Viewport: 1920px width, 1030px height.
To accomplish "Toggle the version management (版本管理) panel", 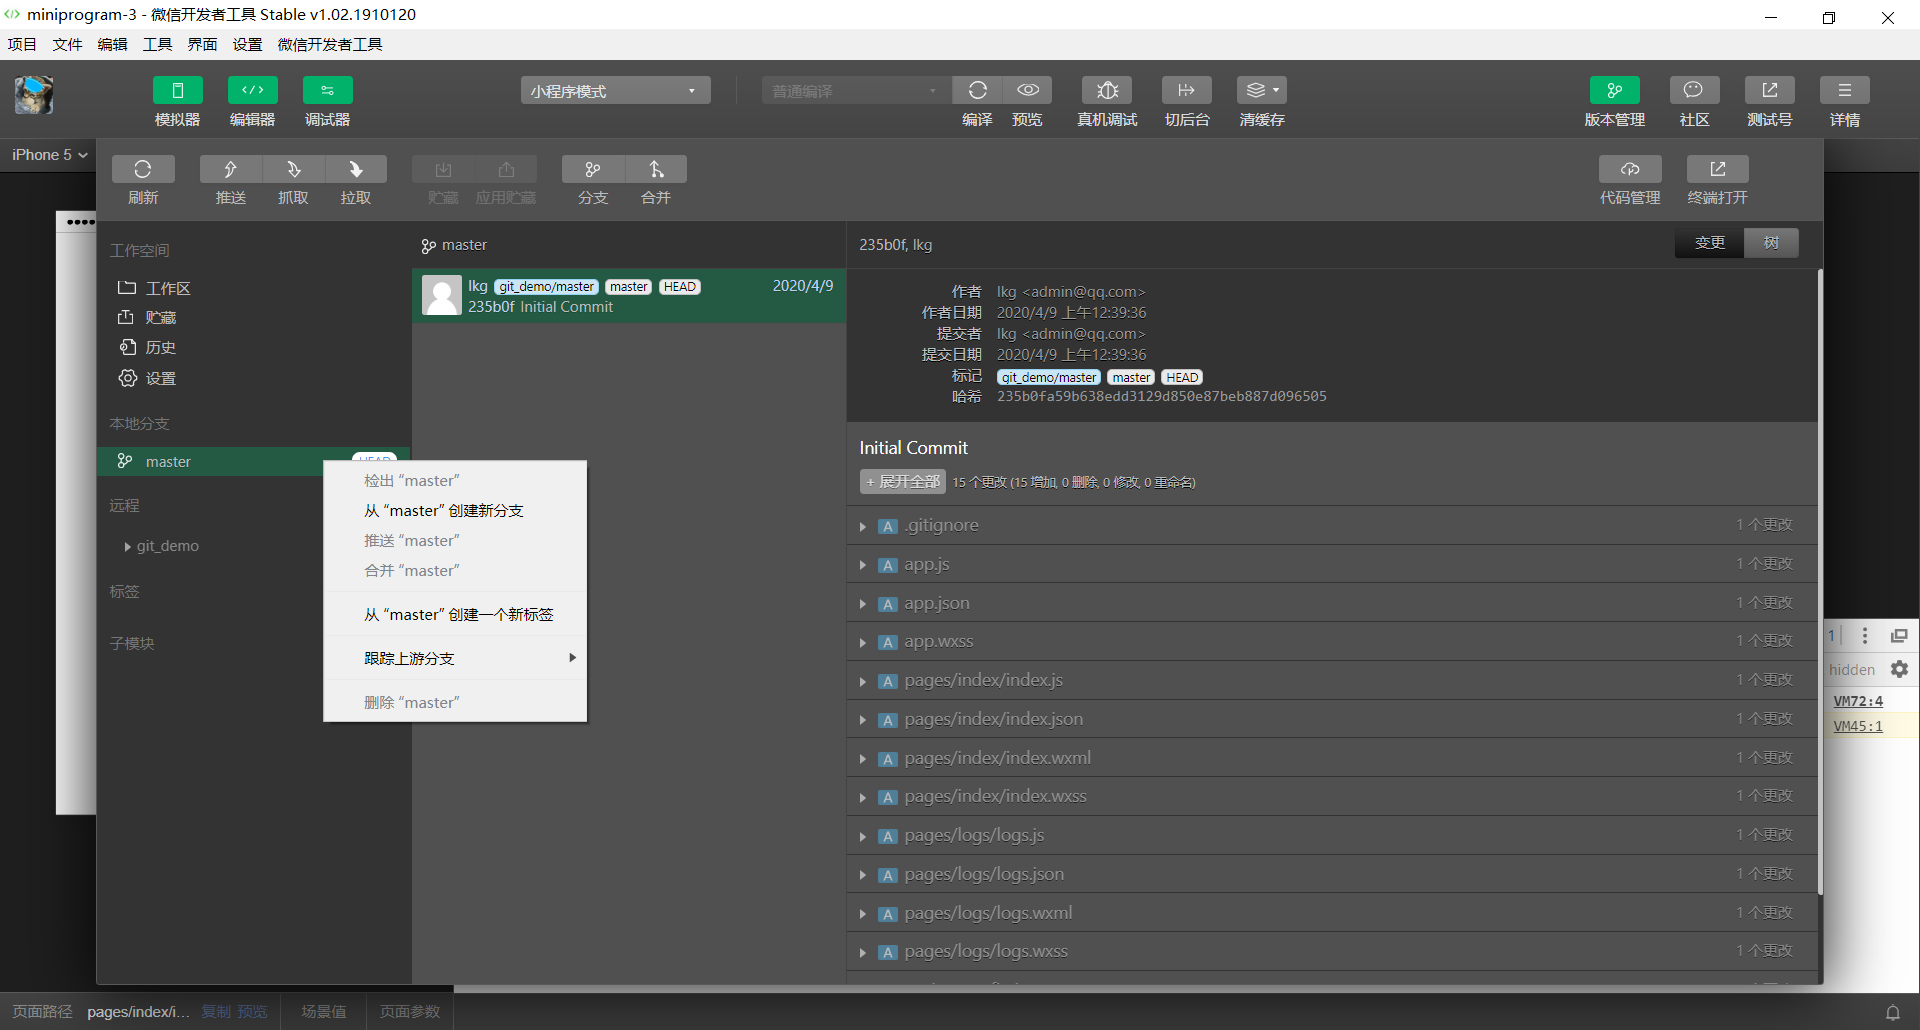I will 1615,90.
